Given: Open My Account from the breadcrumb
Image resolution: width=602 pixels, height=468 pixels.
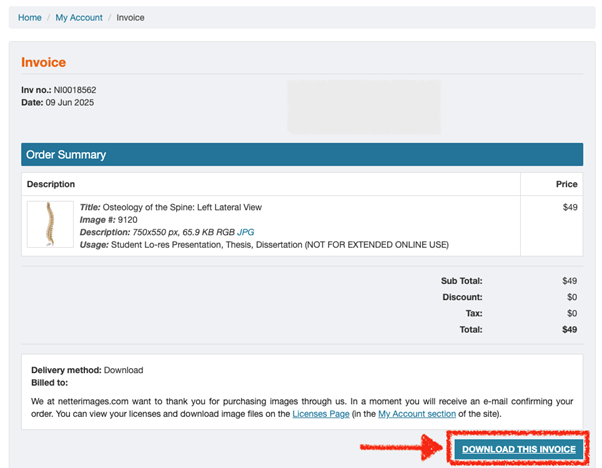Looking at the screenshot, I should (79, 18).
